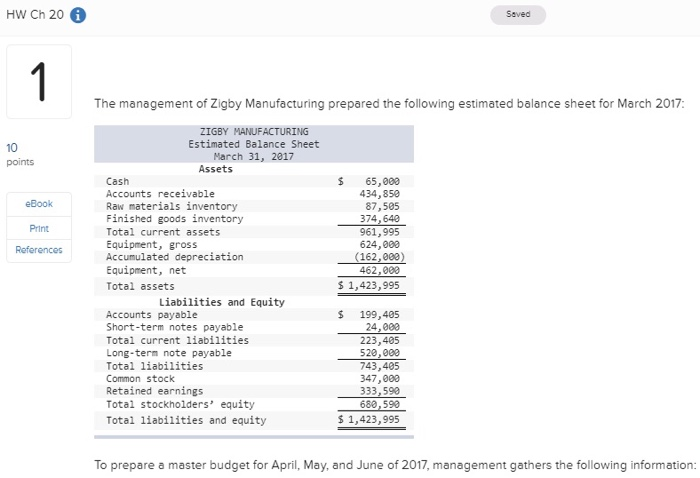
Task: Click the Assets section heading
Action: coord(216,169)
